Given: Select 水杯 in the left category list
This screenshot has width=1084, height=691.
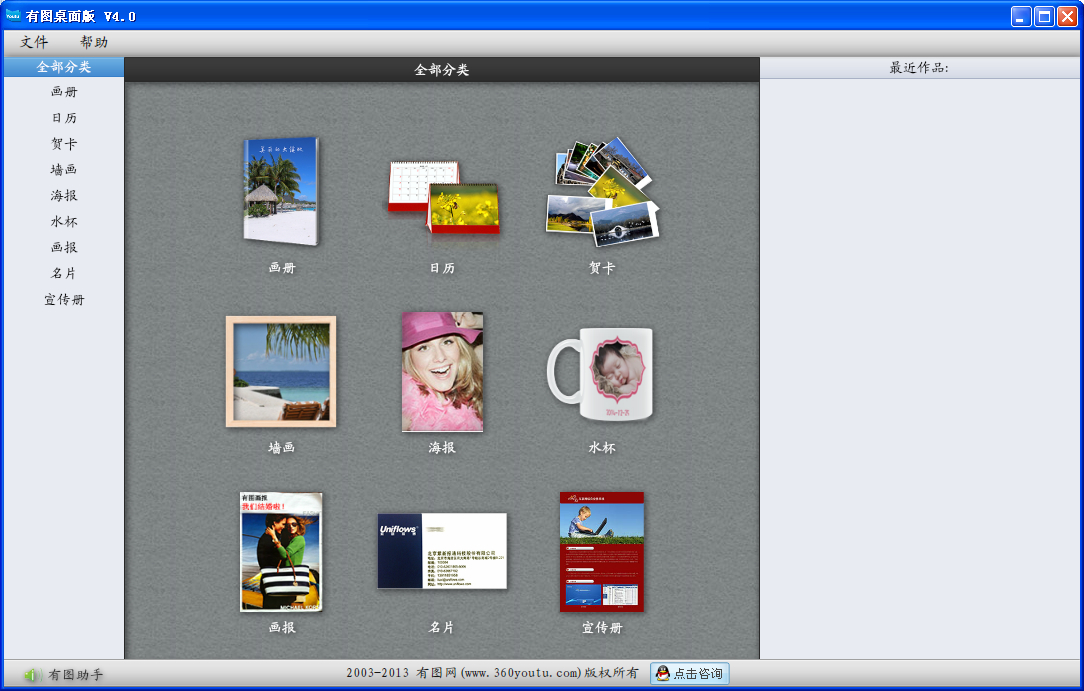Looking at the screenshot, I should (64, 222).
